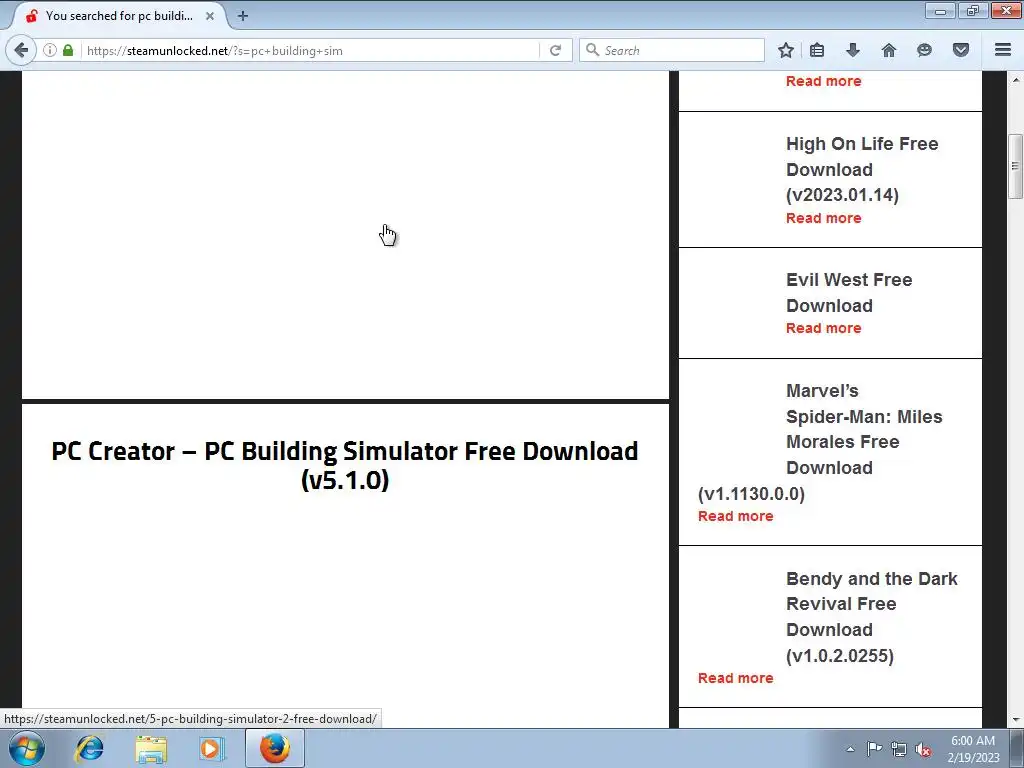The width and height of the screenshot is (1024, 768).
Task: Click the scrollbar up arrow
Action: 1016,80
